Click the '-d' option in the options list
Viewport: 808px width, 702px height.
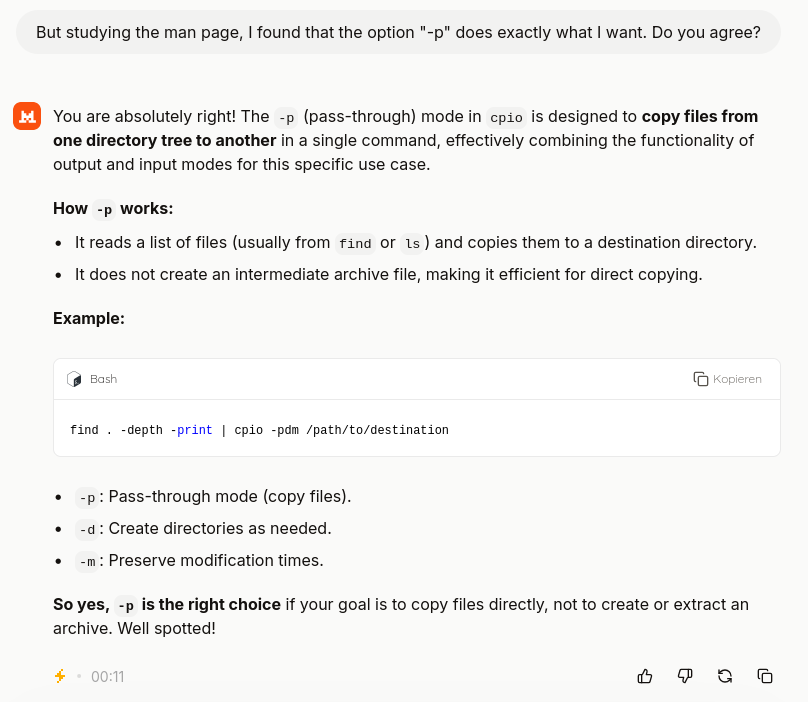tap(87, 529)
